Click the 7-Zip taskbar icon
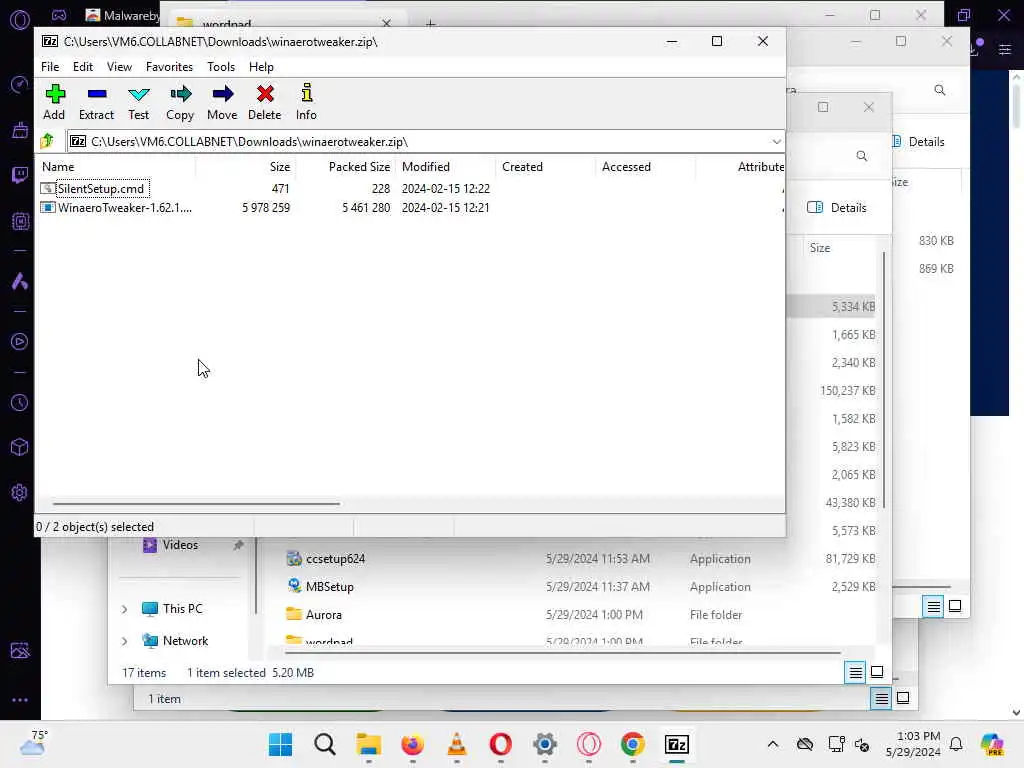 click(x=677, y=744)
